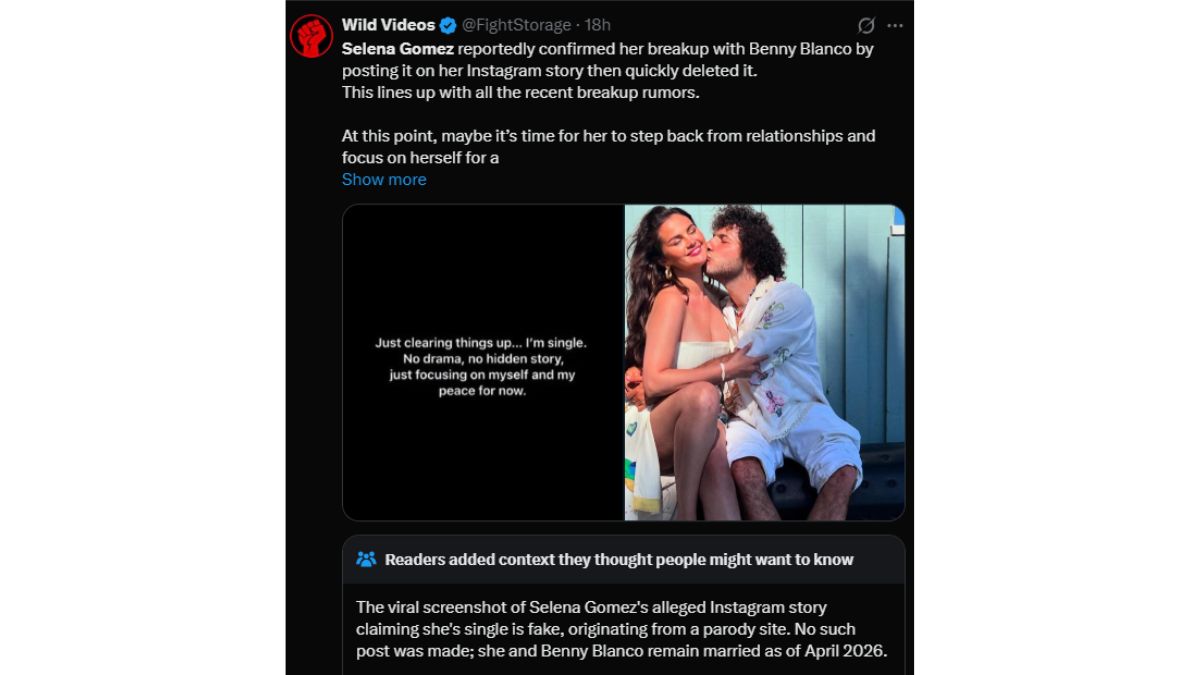This screenshot has height=675, width=1200.
Task: Click the bold Selena Gomez text
Action: (x=398, y=49)
